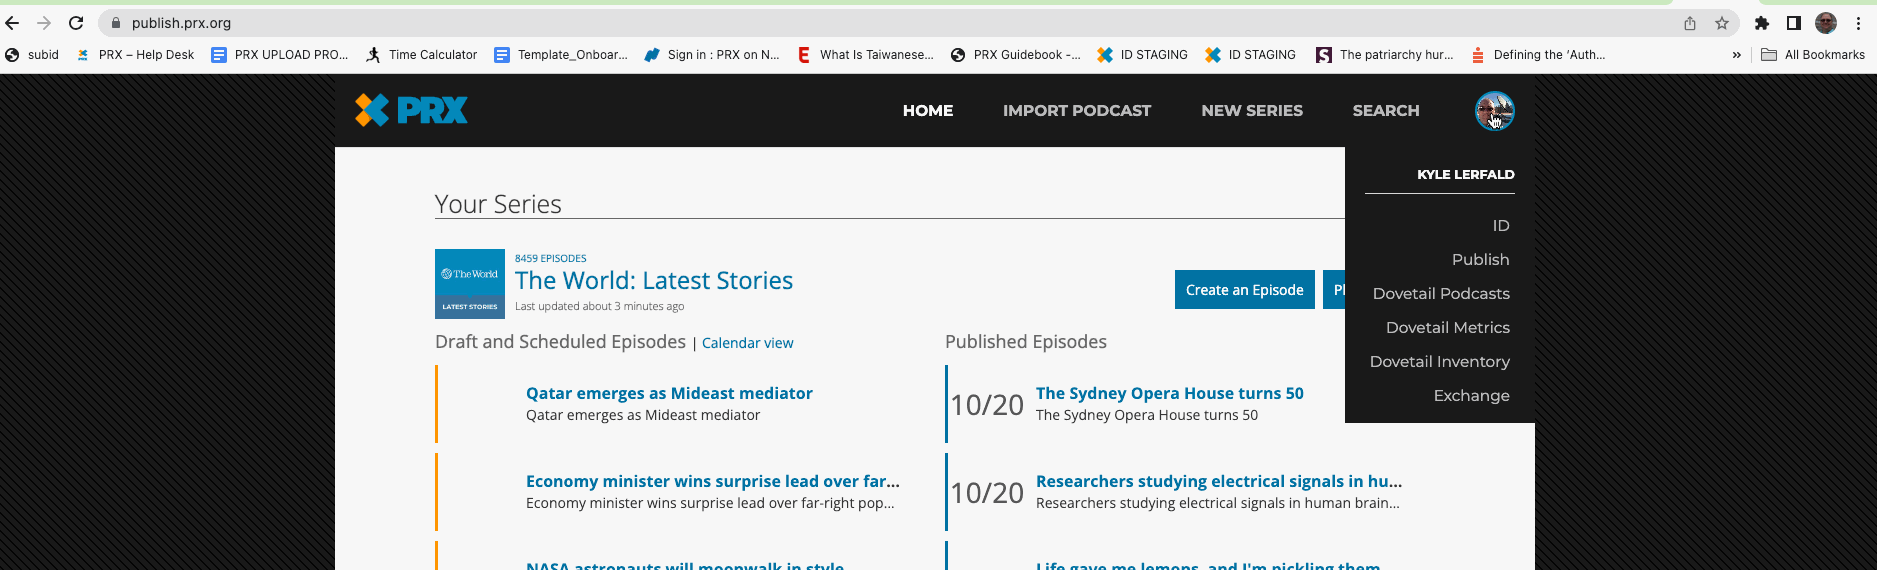The height and width of the screenshot is (570, 1877).
Task: Click the share page icon in address bar
Action: coord(1690,23)
